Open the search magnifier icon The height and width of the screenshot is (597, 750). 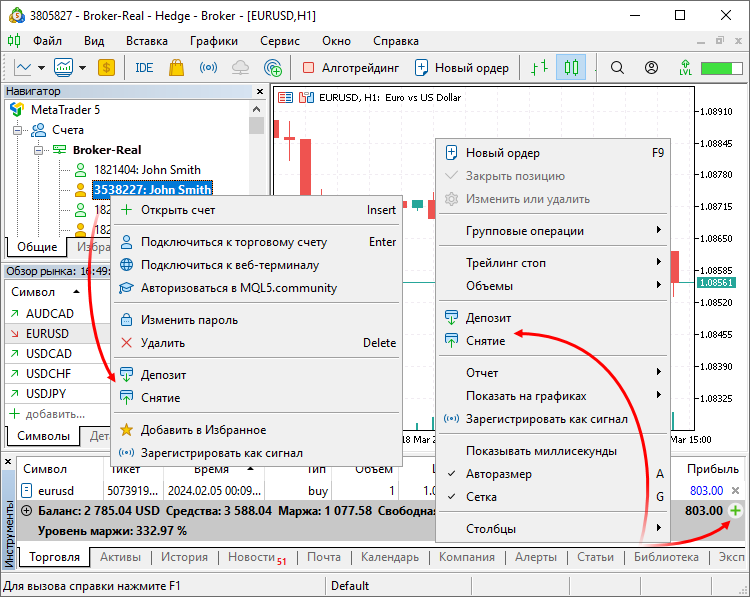click(617, 67)
